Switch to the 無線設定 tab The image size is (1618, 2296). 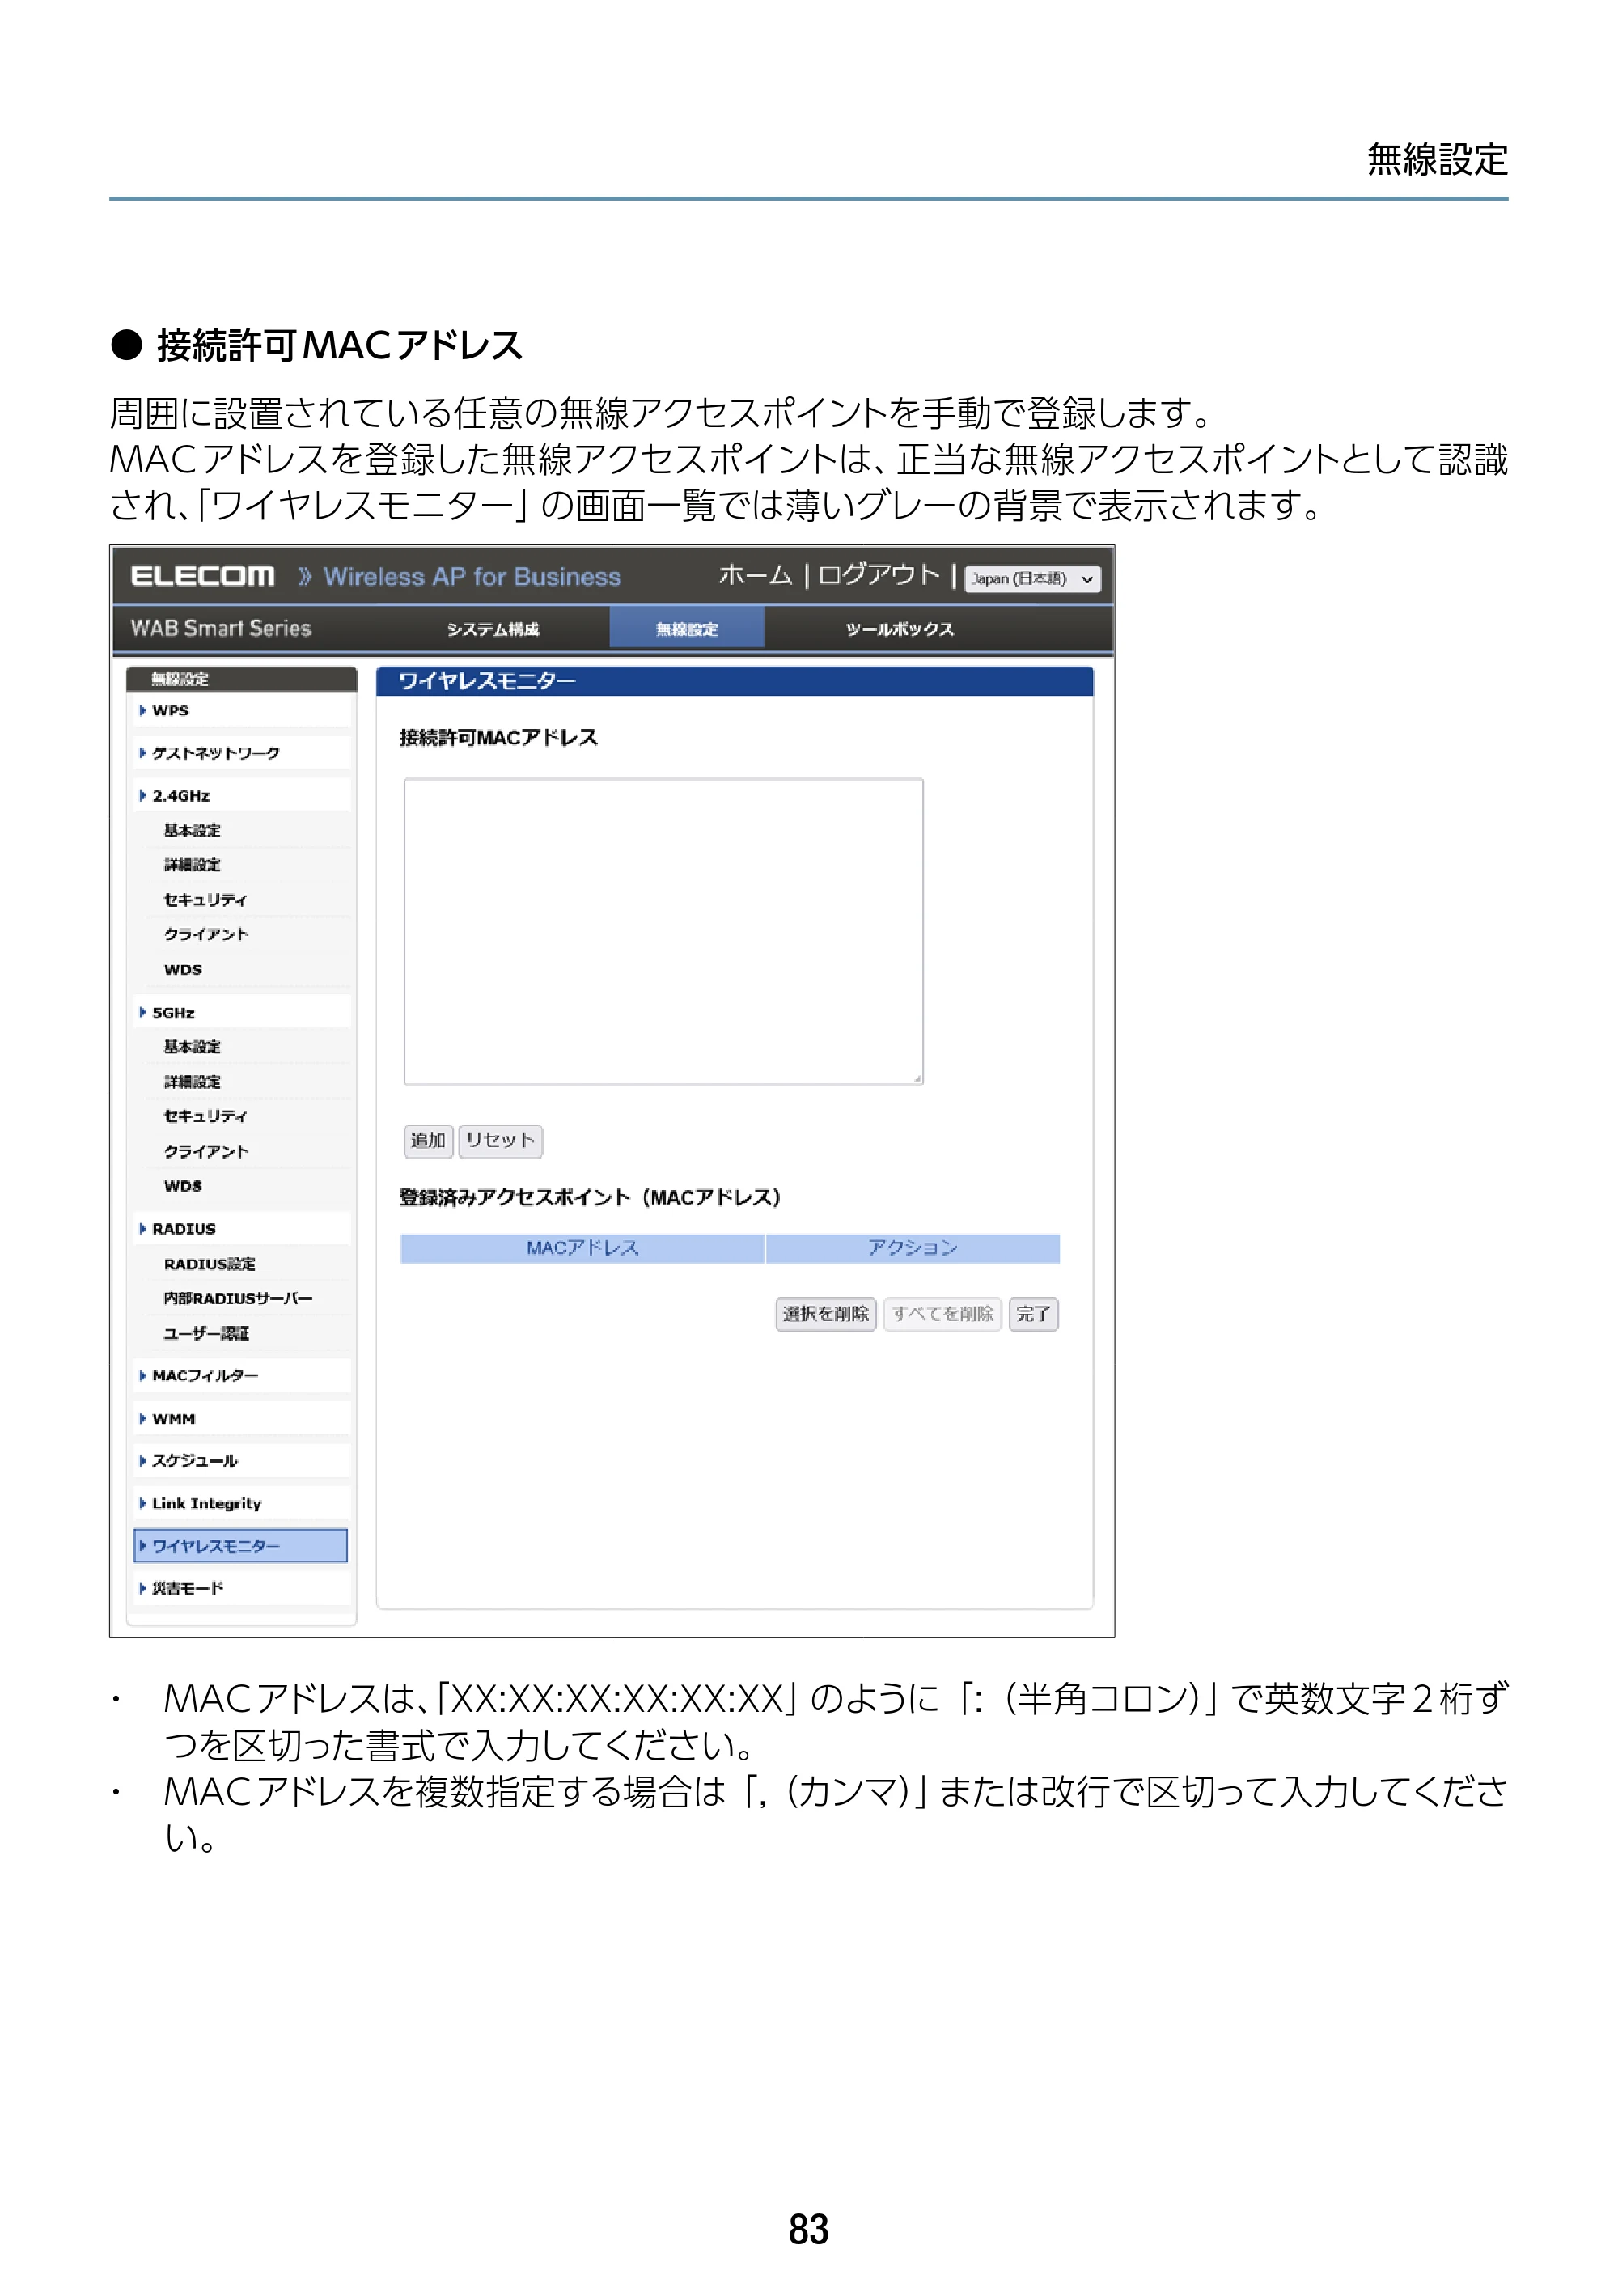[x=686, y=628]
